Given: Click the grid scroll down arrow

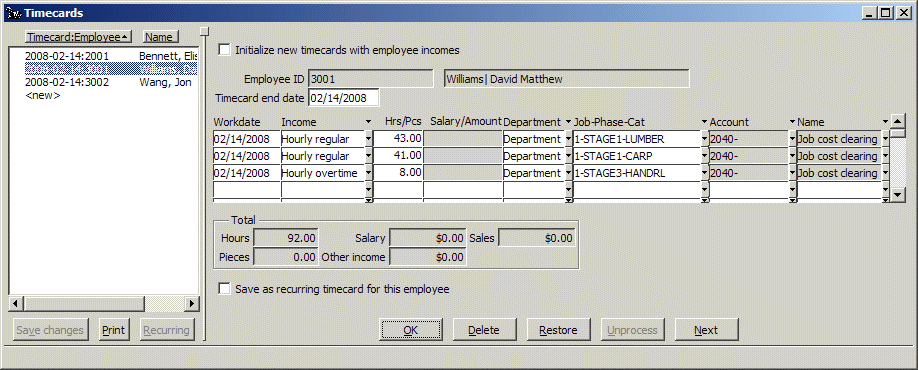Looking at the screenshot, I should pyautogui.click(x=898, y=194).
